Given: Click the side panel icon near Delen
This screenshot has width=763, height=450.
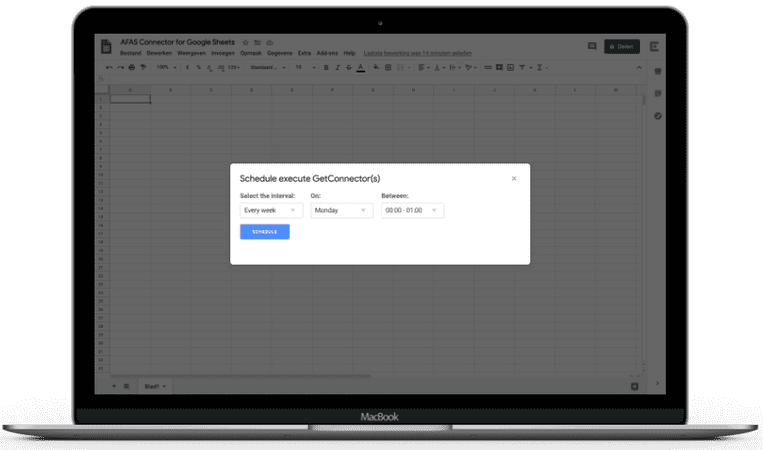Looking at the screenshot, I should 654,47.
